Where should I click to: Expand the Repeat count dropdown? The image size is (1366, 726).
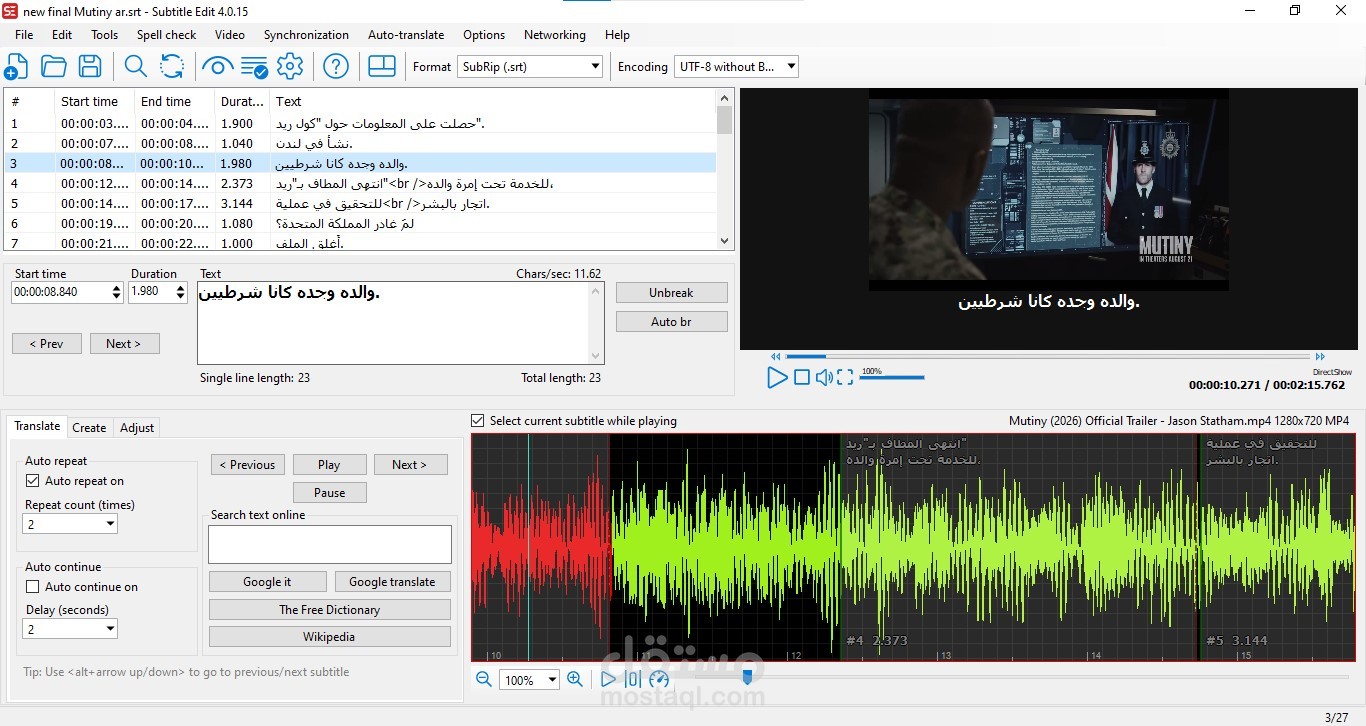tap(70, 524)
